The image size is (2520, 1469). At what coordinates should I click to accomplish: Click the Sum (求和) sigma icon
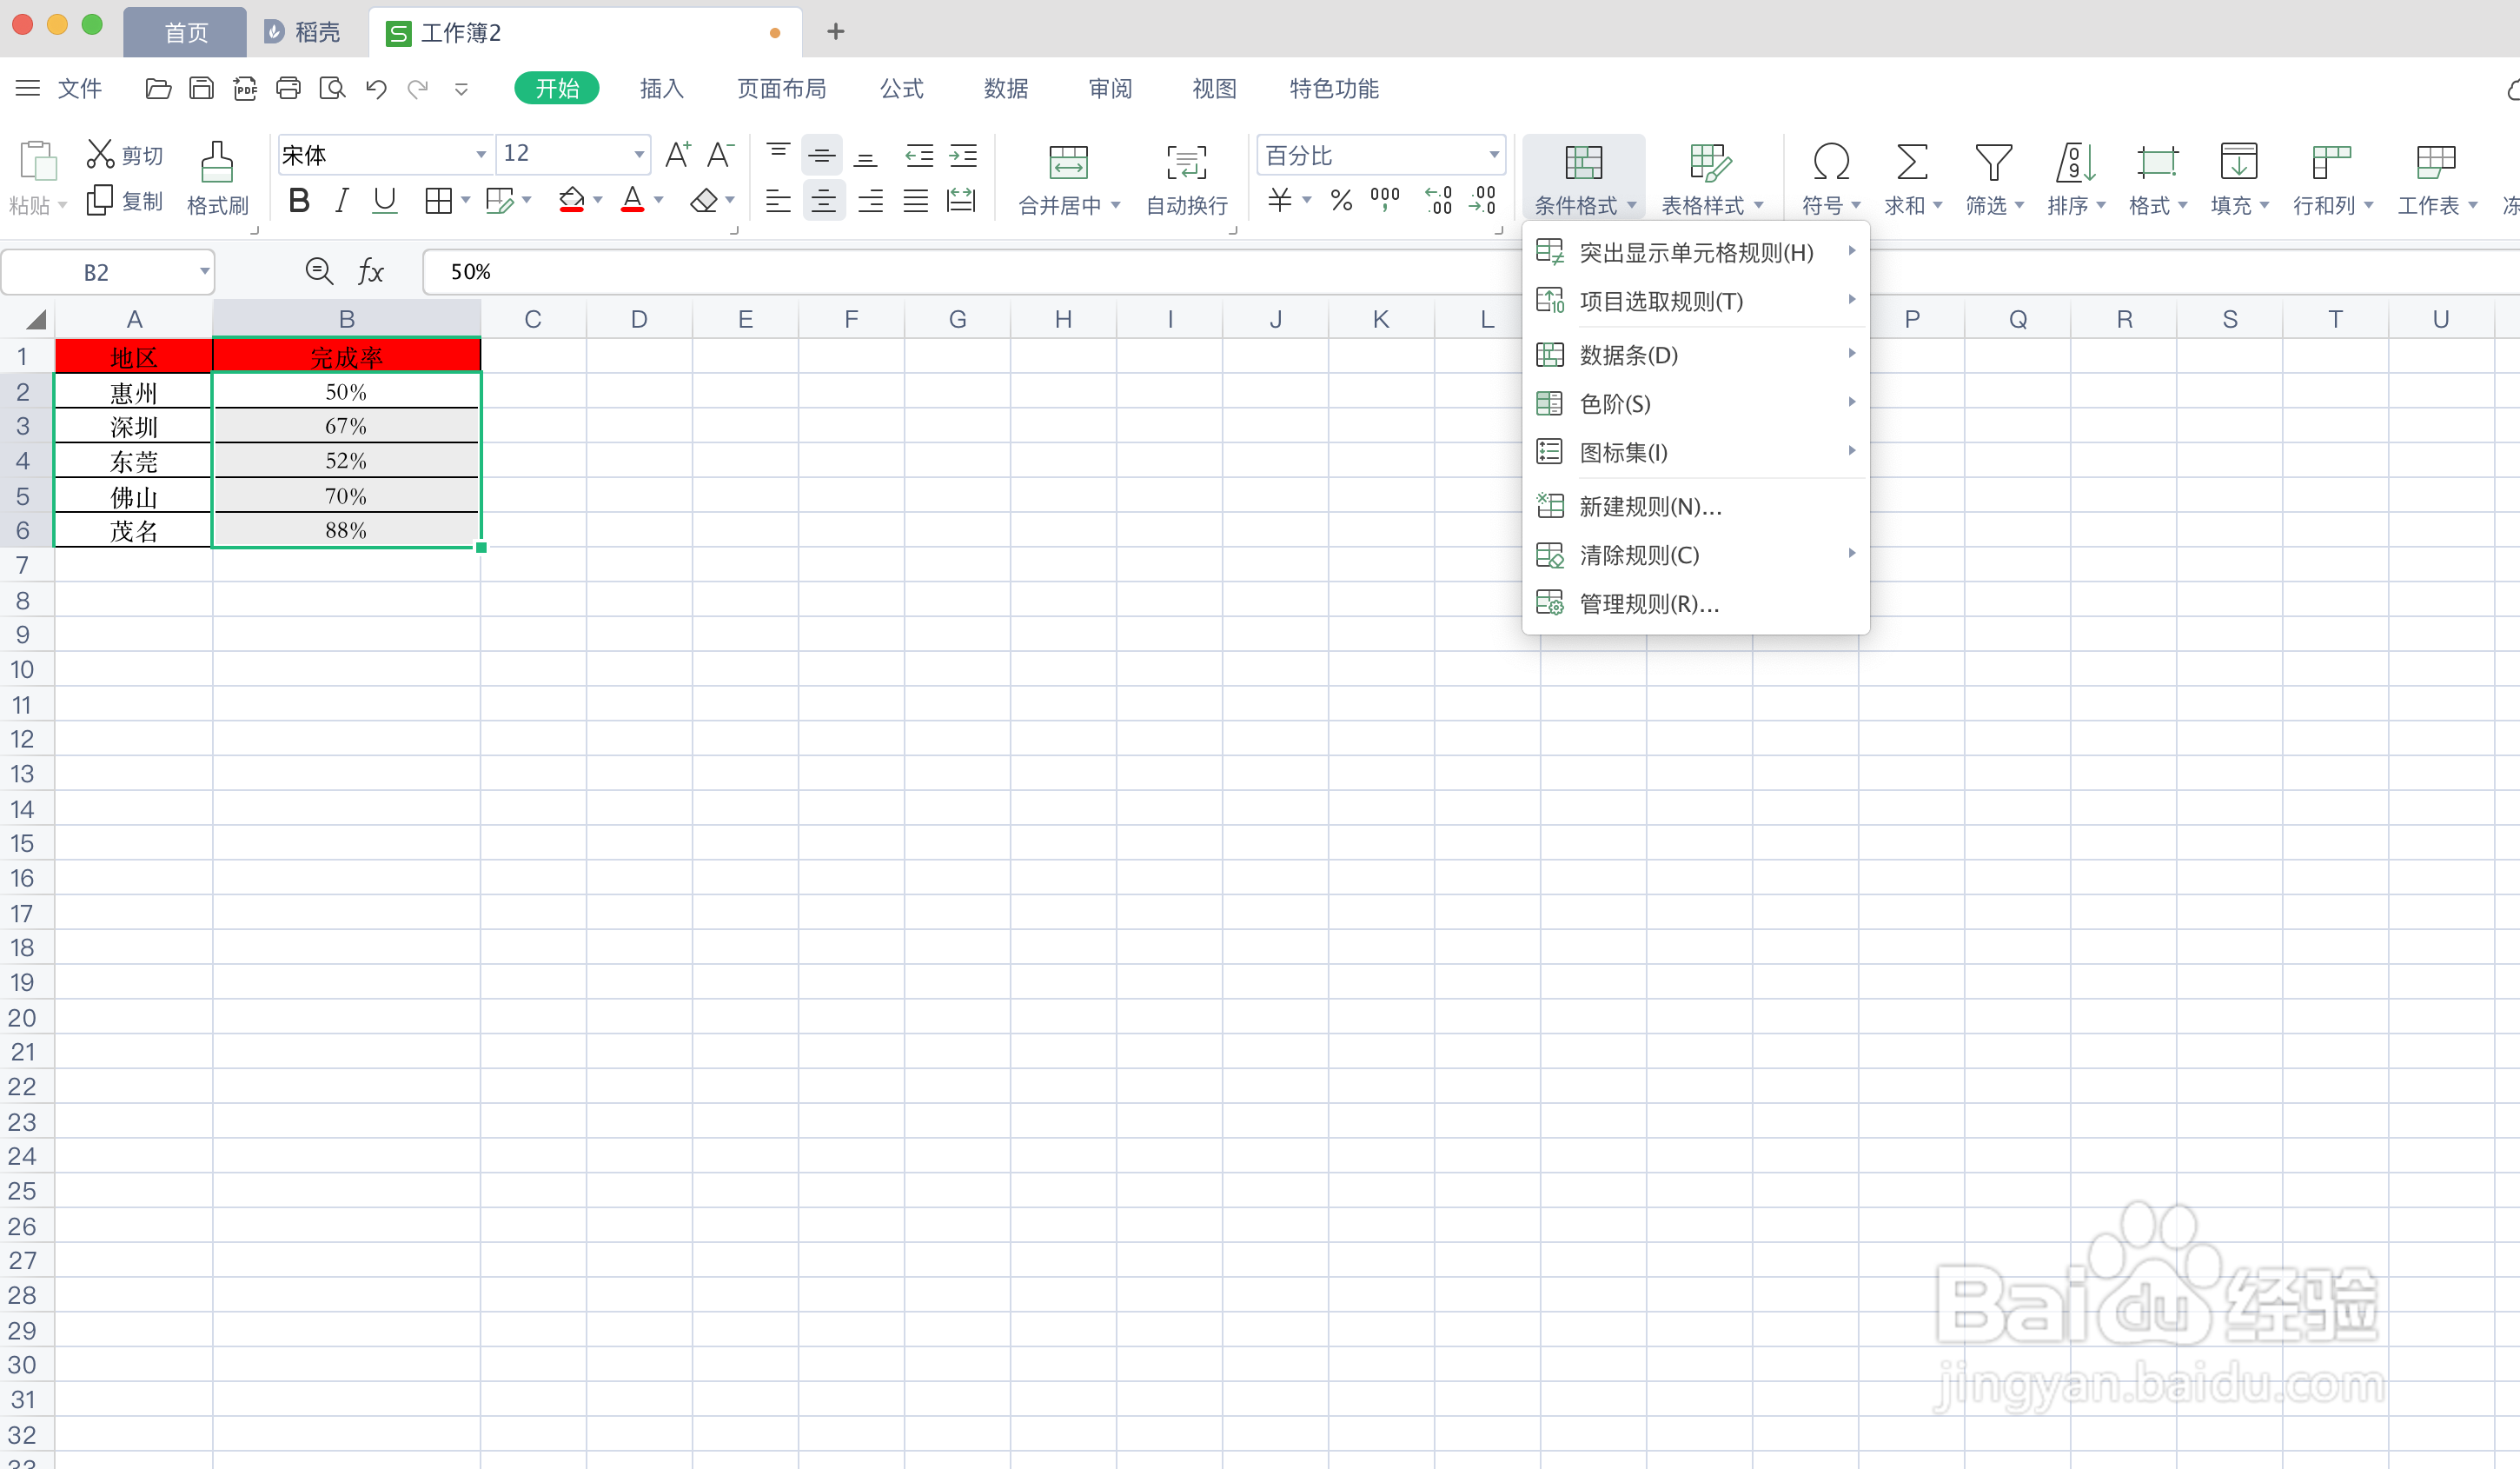(x=1911, y=162)
